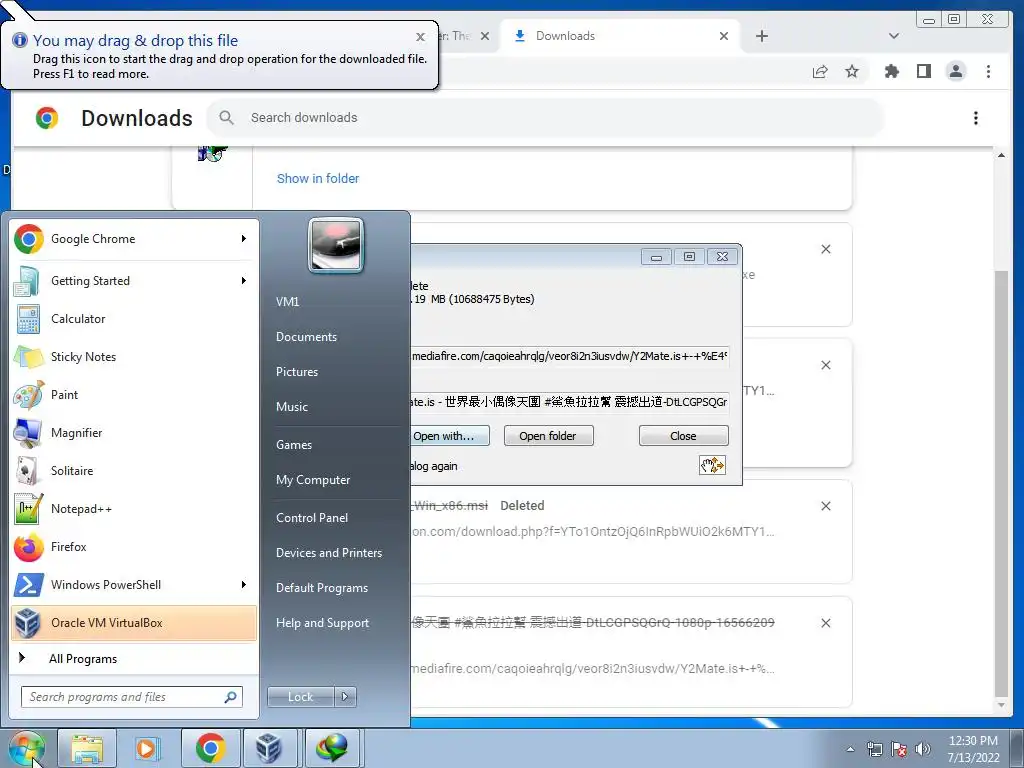Expand Google Chrome jump list arrow
The image size is (1024, 768).
pyautogui.click(x=244, y=239)
